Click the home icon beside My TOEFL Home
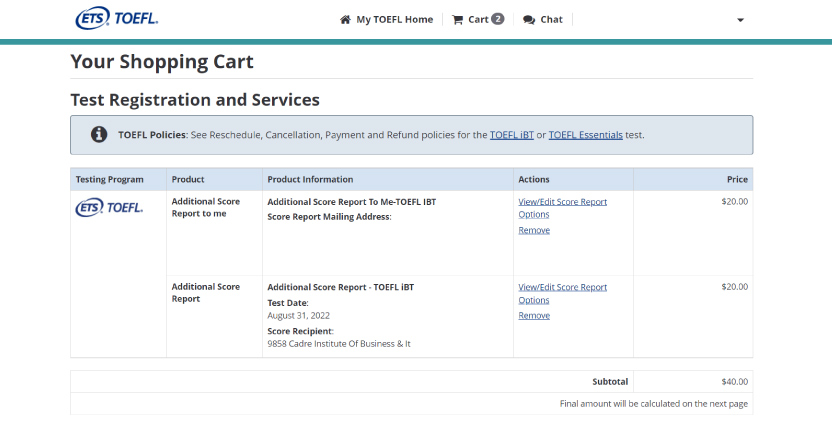This screenshot has height=426, width=832. [x=345, y=20]
